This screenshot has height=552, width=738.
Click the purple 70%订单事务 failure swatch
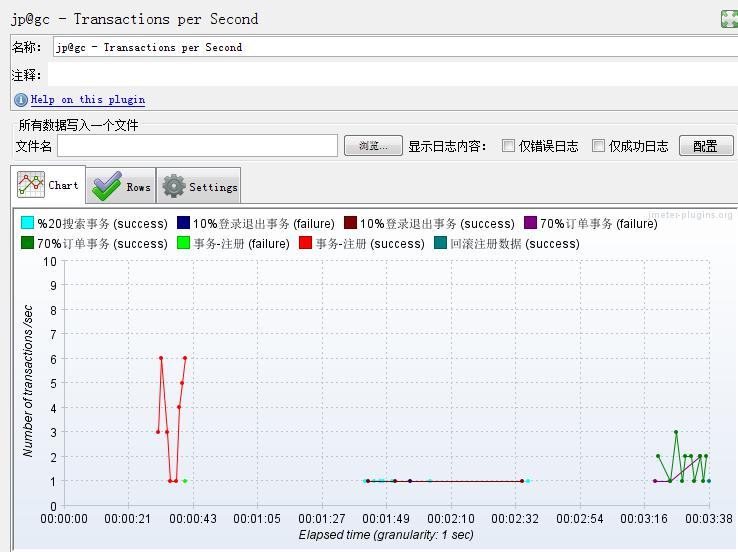pos(530,223)
